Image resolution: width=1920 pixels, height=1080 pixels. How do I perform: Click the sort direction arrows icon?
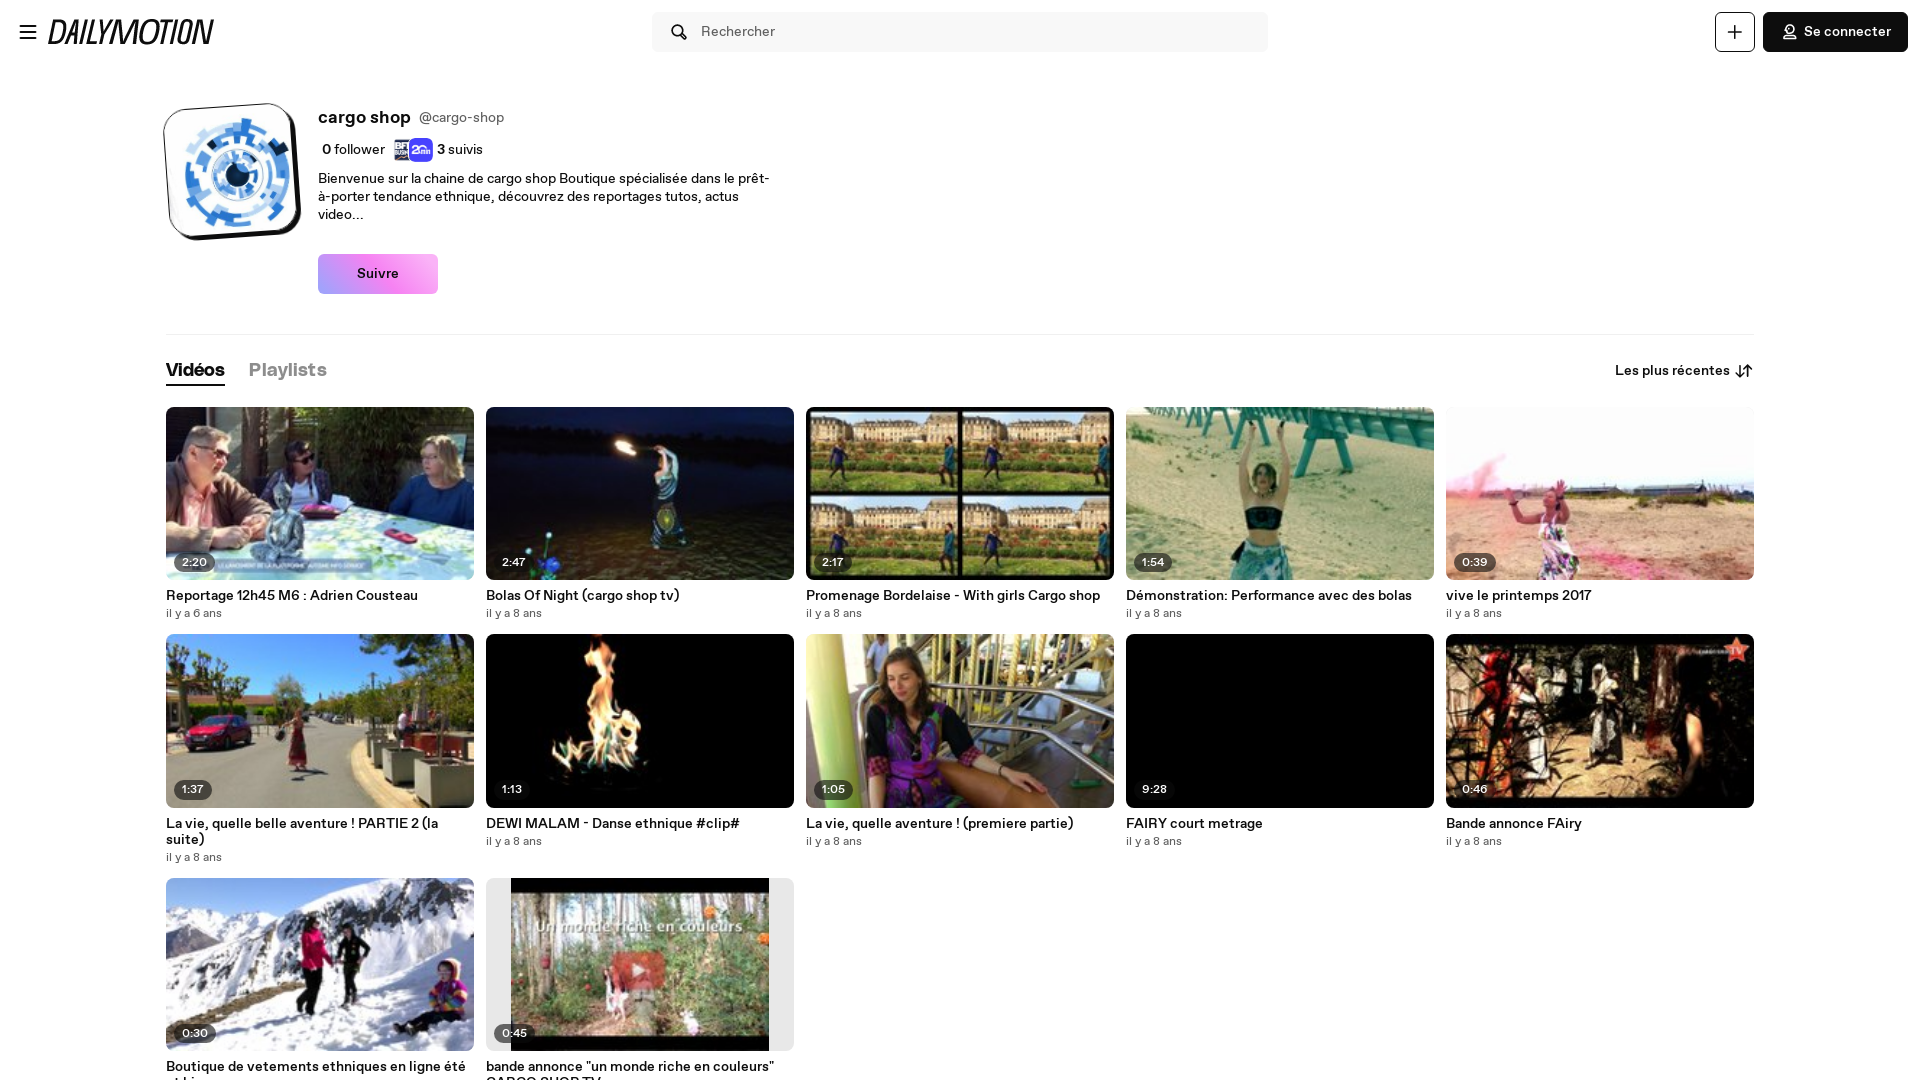coord(1744,370)
